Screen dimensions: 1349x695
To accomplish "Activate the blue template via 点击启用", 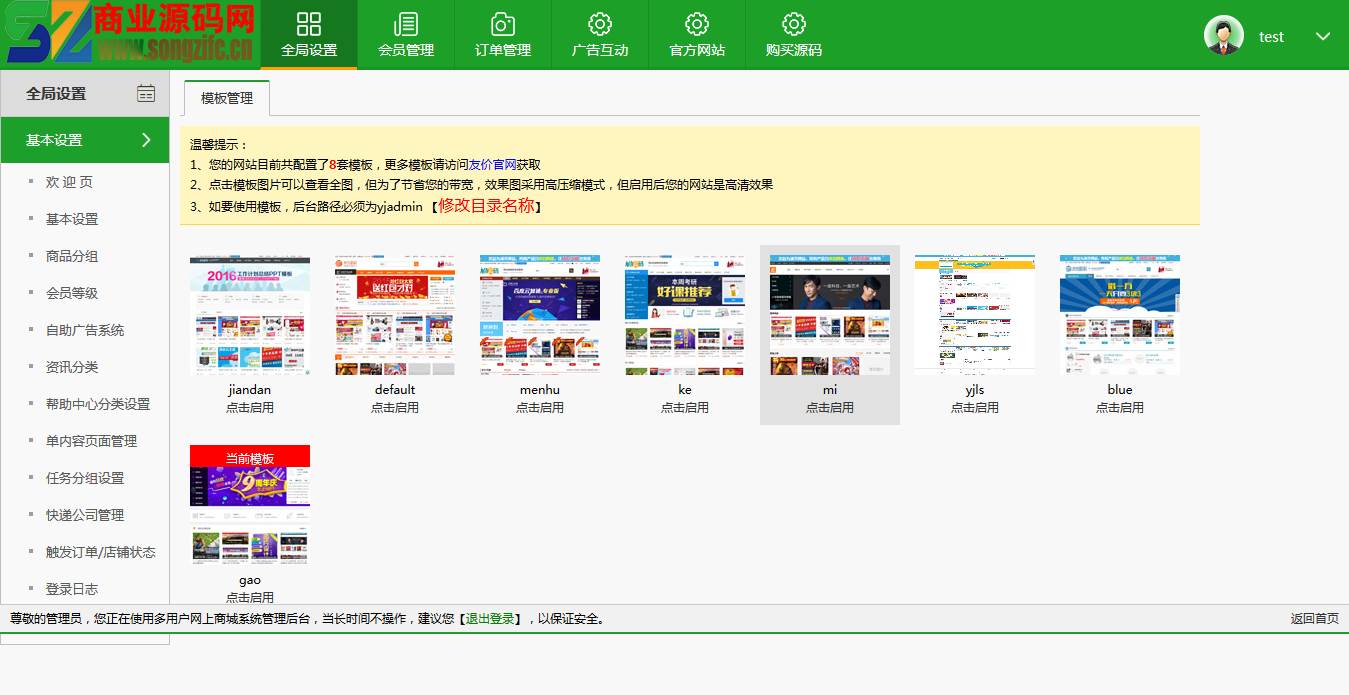I will (1119, 407).
